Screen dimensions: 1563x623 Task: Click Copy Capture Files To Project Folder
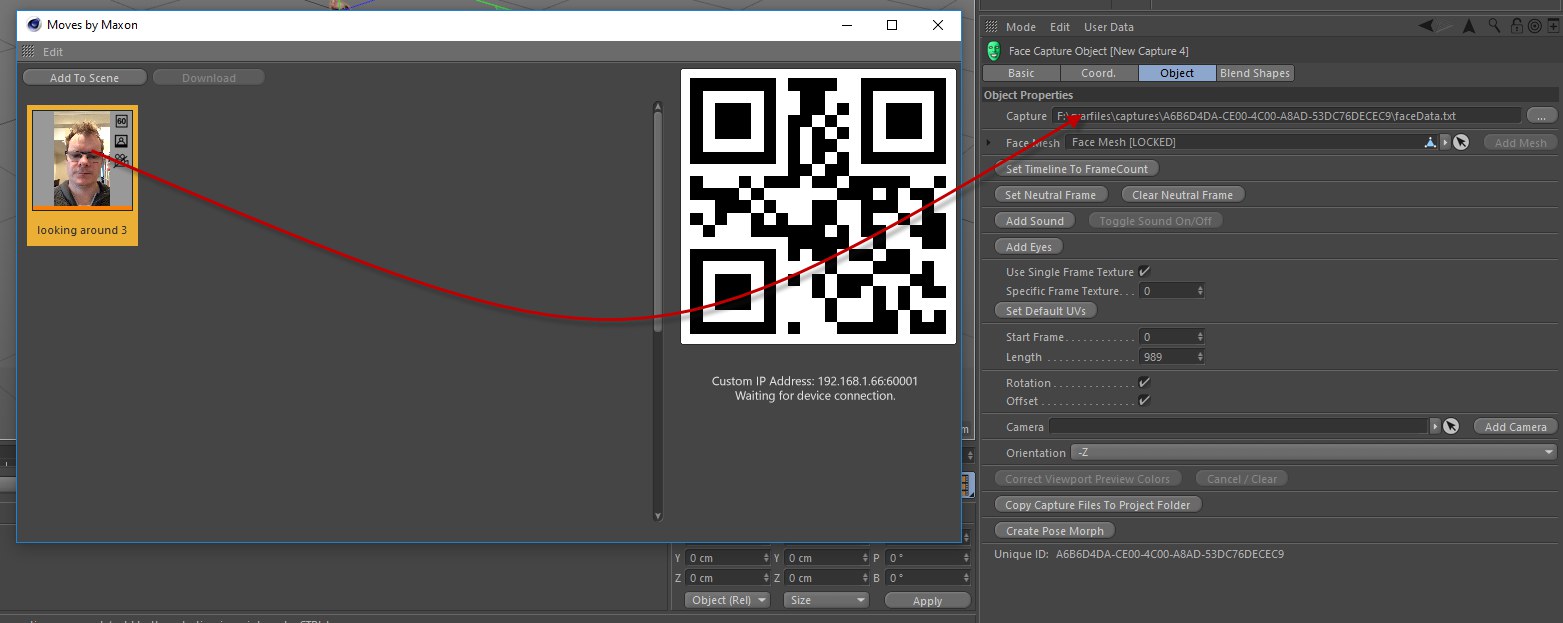pyautogui.click(x=1098, y=505)
